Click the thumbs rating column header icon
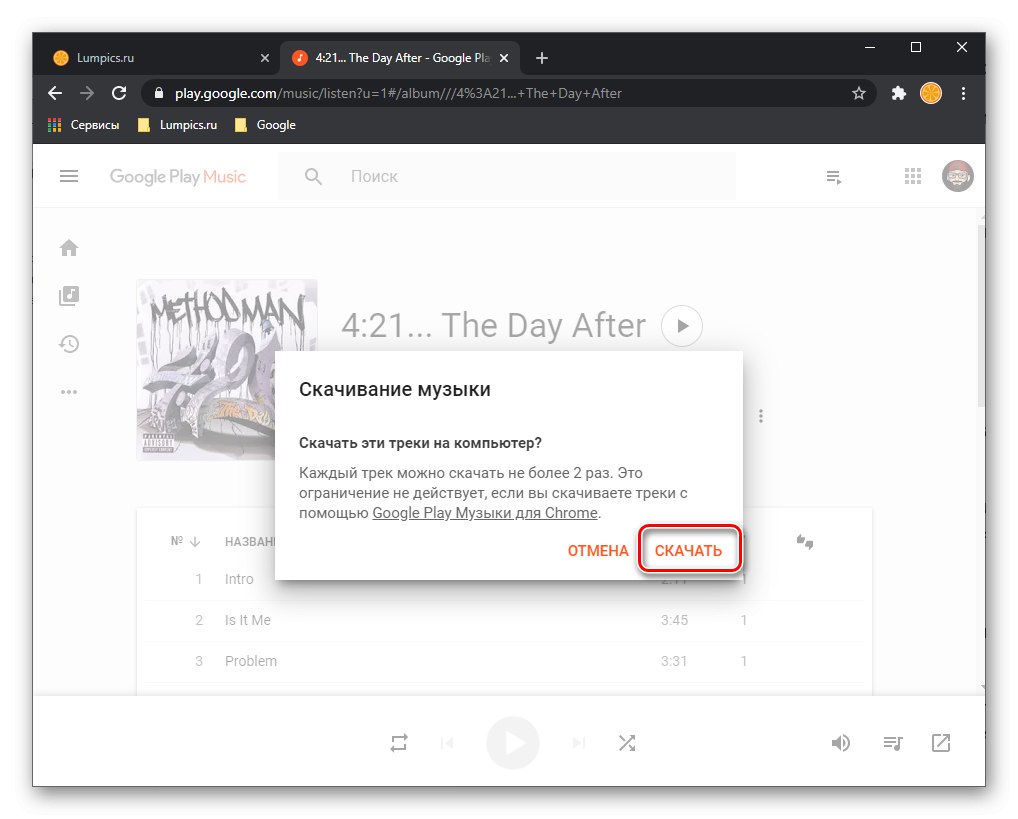The height and width of the screenshot is (819, 1018). [805, 541]
